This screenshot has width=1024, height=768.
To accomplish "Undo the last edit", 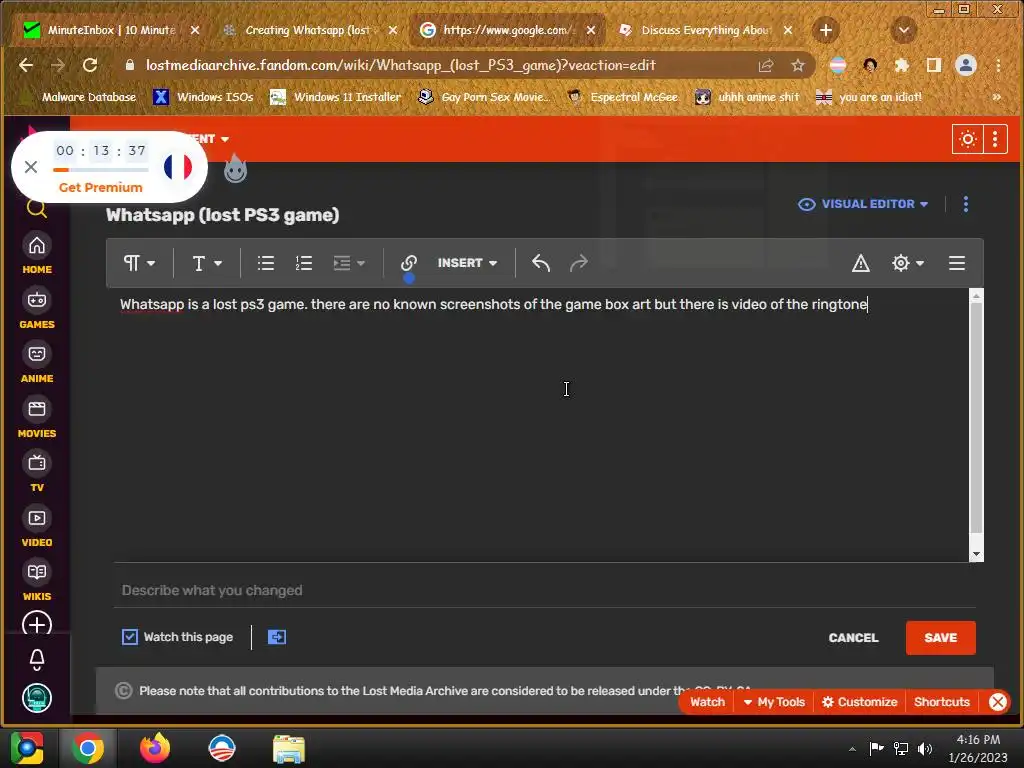I will pyautogui.click(x=541, y=263).
